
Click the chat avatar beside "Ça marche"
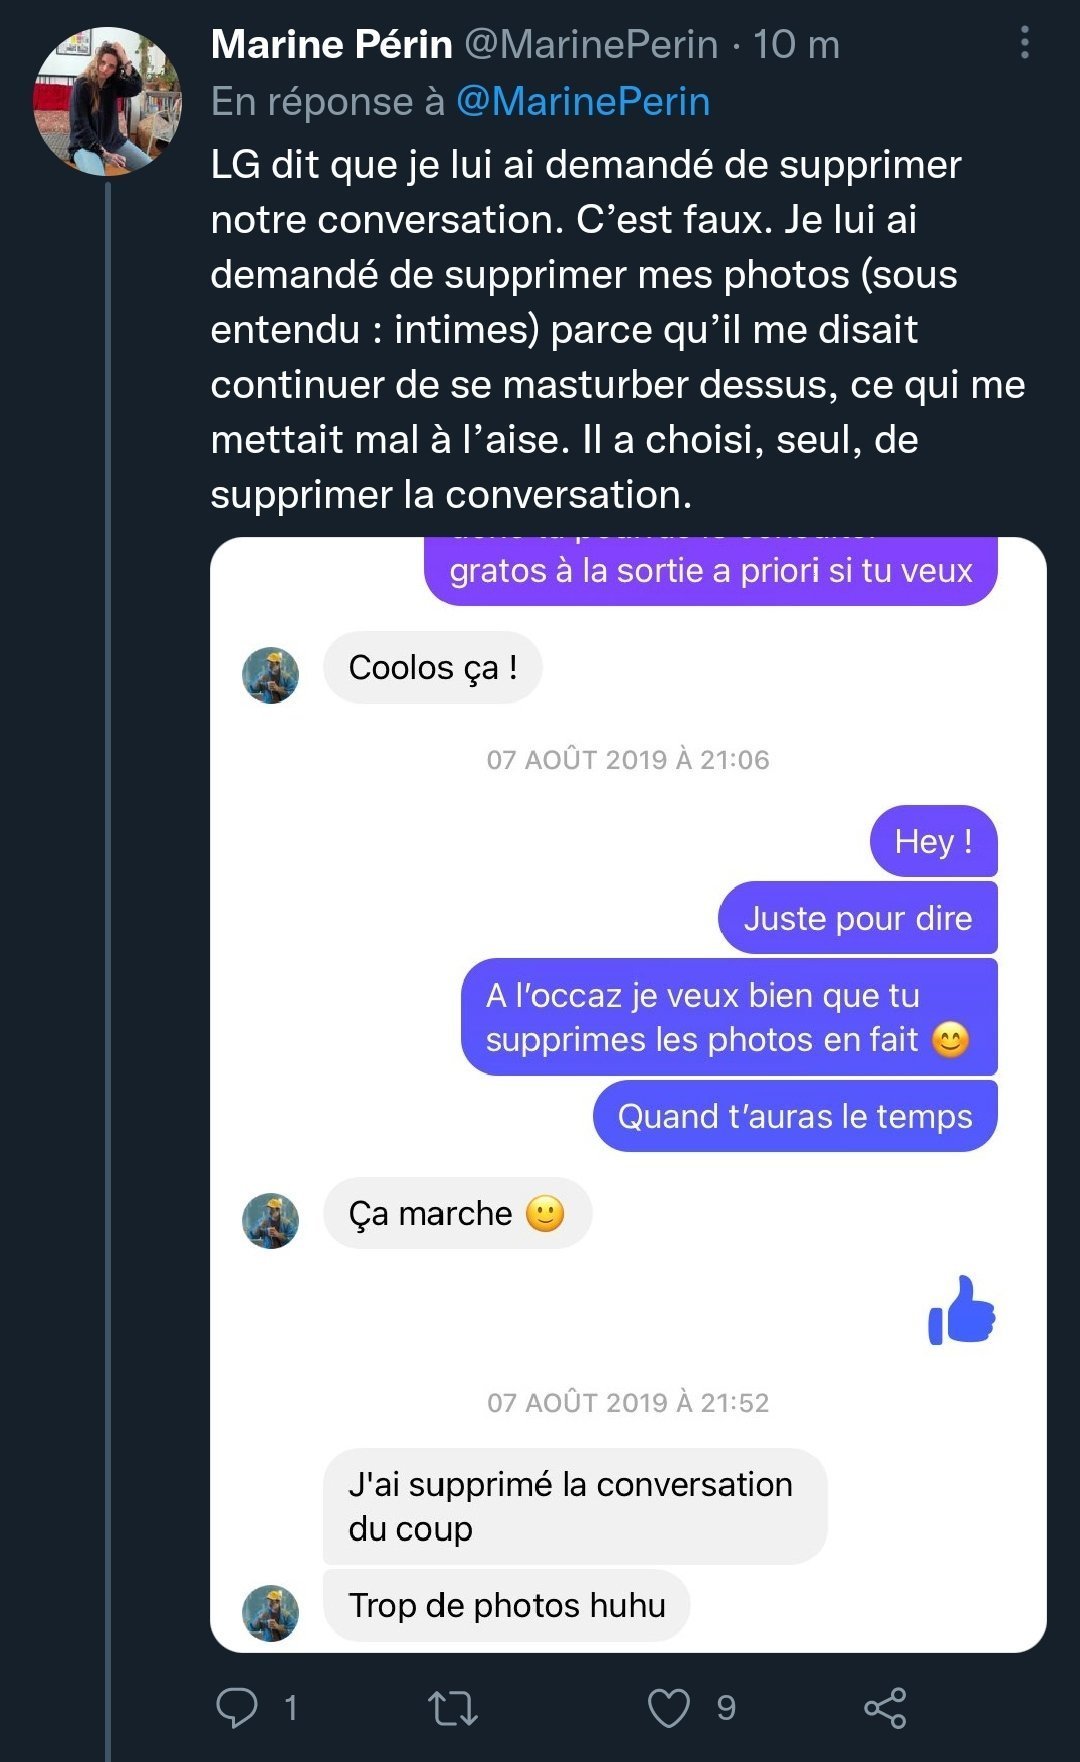[x=271, y=1220]
